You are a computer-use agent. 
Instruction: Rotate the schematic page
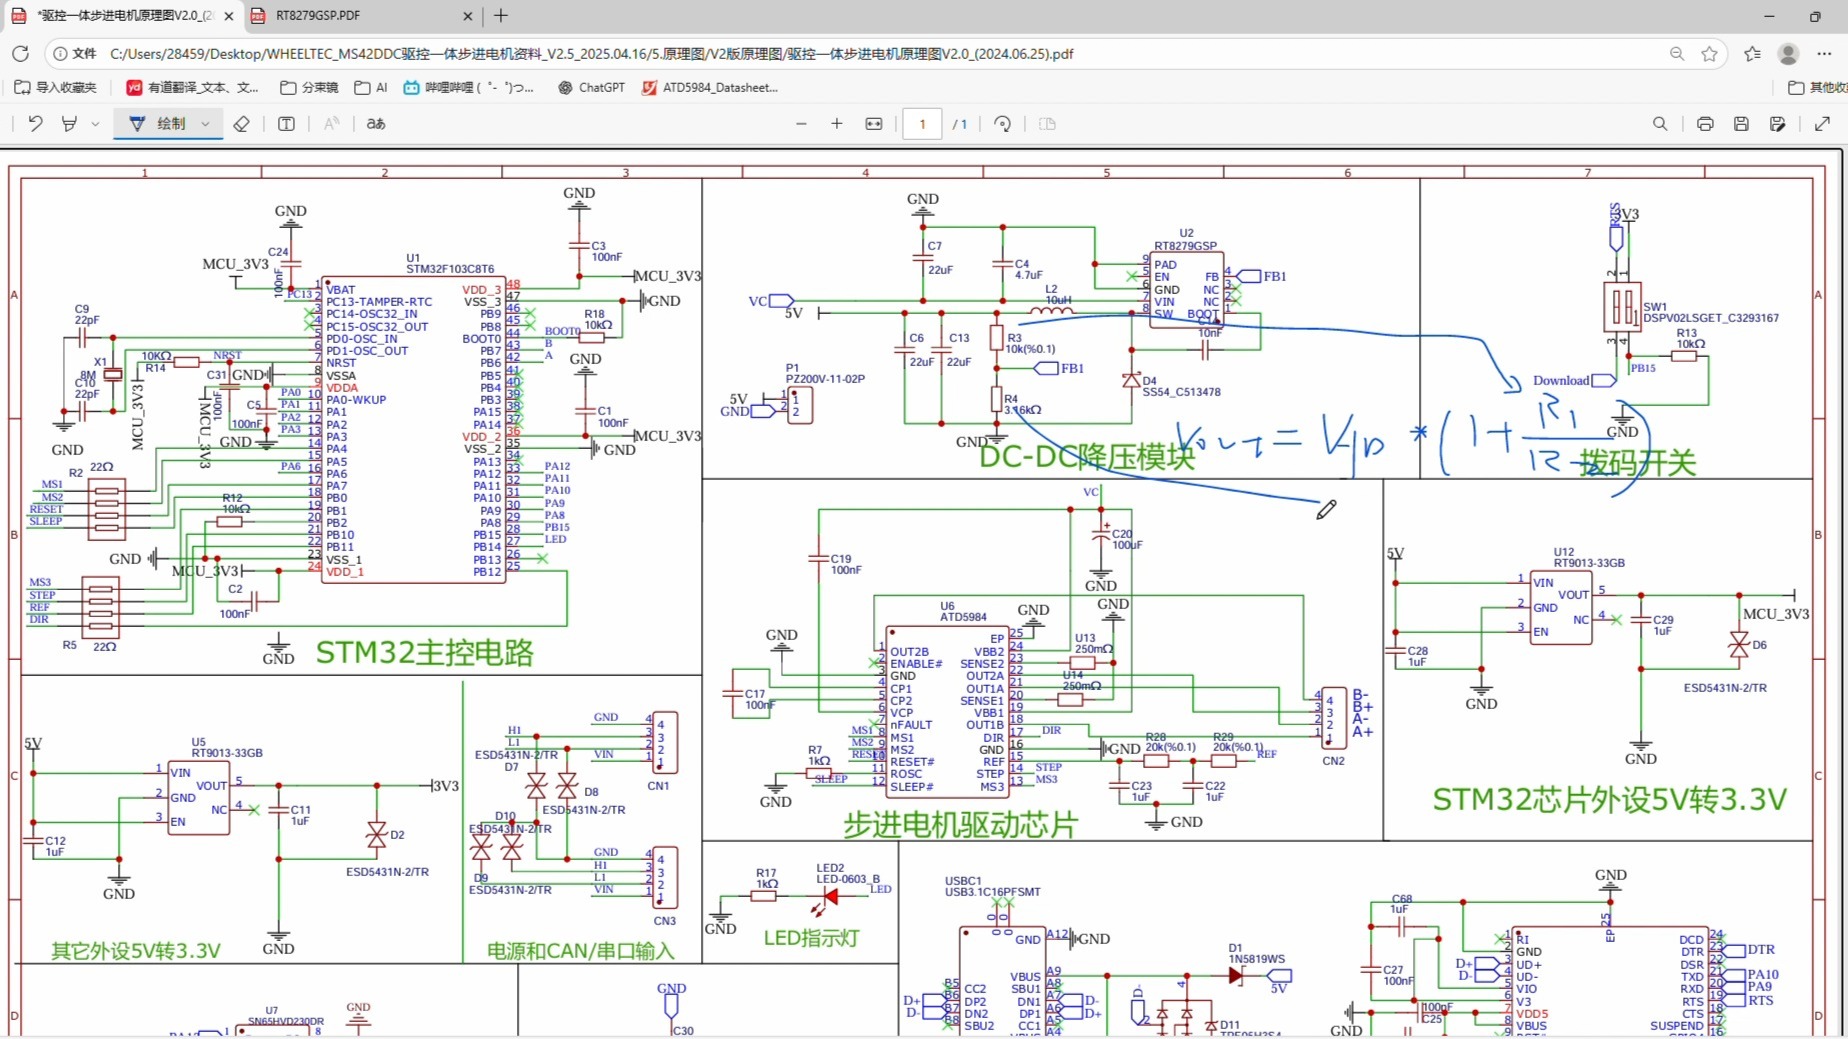click(x=1002, y=123)
